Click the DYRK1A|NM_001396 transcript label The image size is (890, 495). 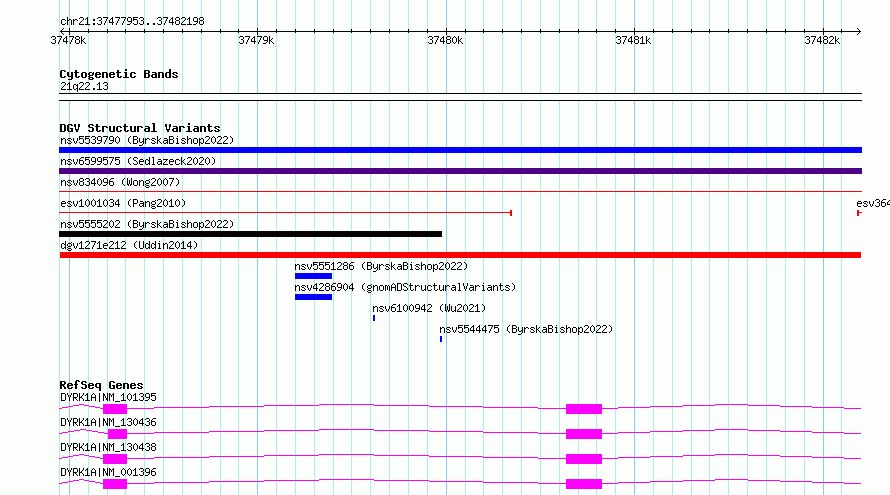coord(108,472)
